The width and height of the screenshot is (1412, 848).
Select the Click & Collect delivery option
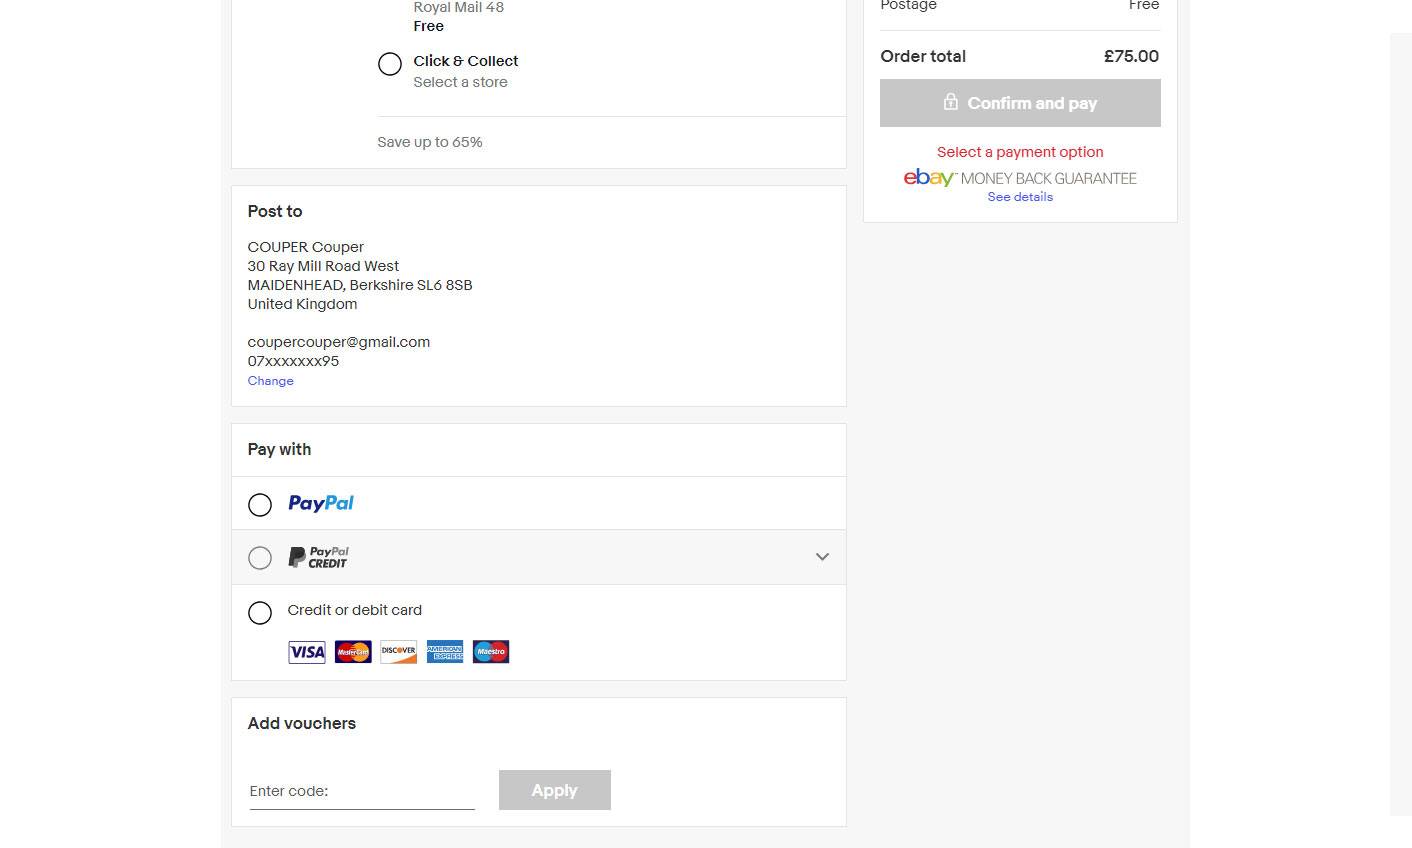coord(390,63)
